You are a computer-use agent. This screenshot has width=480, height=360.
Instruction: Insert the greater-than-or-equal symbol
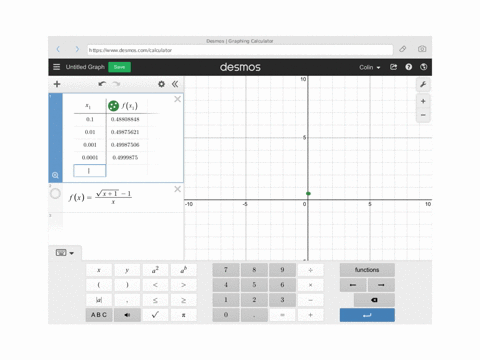(183, 300)
